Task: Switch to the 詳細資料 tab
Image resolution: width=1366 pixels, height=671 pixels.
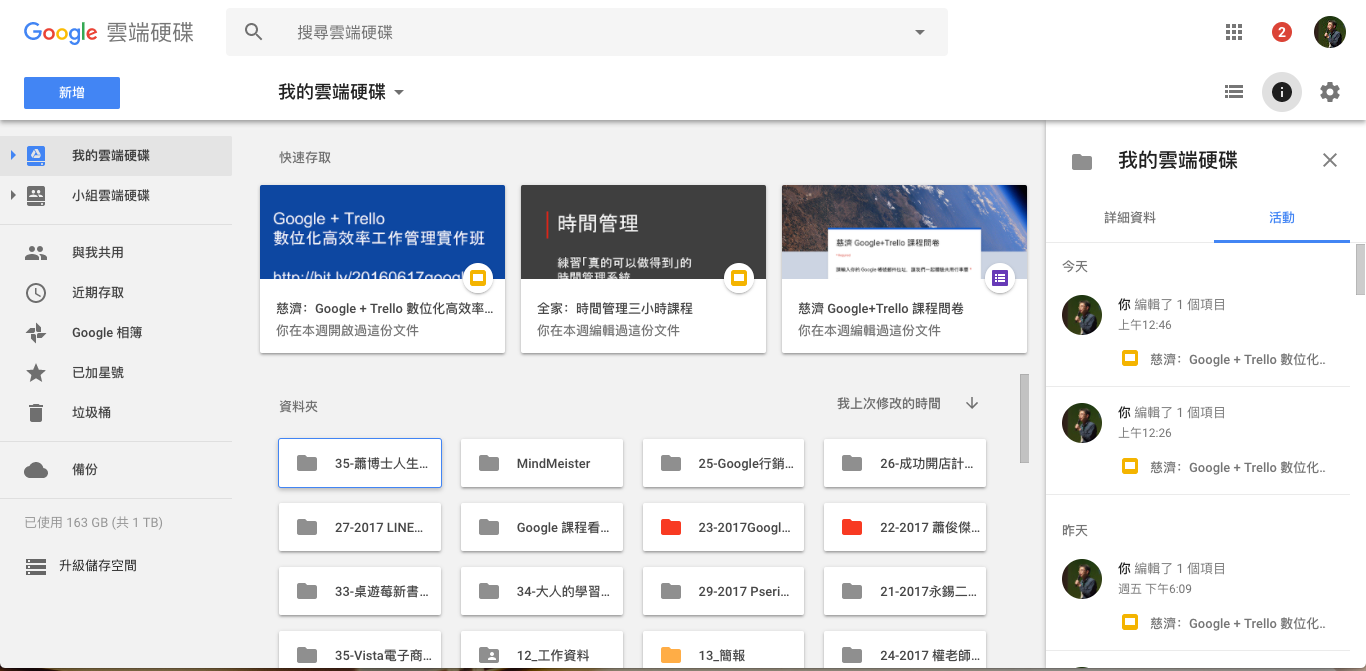Action: (1130, 217)
